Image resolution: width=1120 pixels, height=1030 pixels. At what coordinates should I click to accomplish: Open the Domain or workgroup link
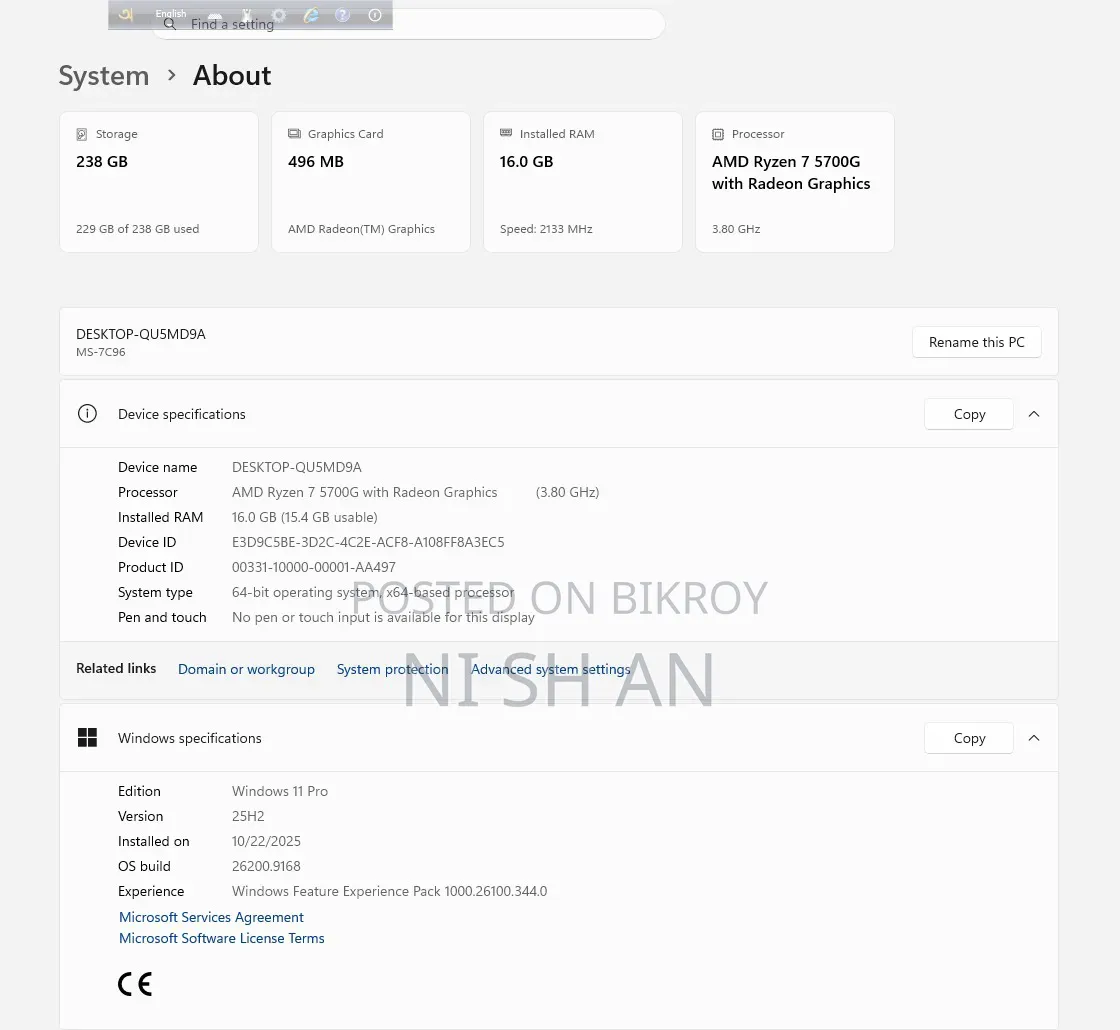point(246,669)
